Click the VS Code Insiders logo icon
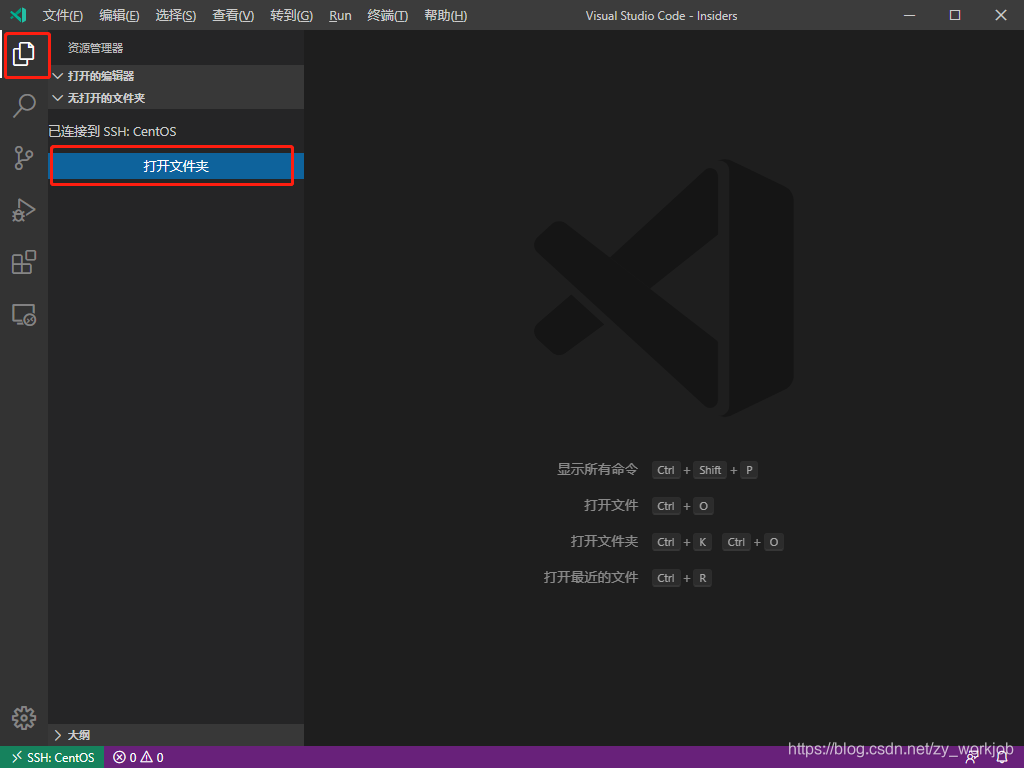1024x768 pixels. pos(18,15)
